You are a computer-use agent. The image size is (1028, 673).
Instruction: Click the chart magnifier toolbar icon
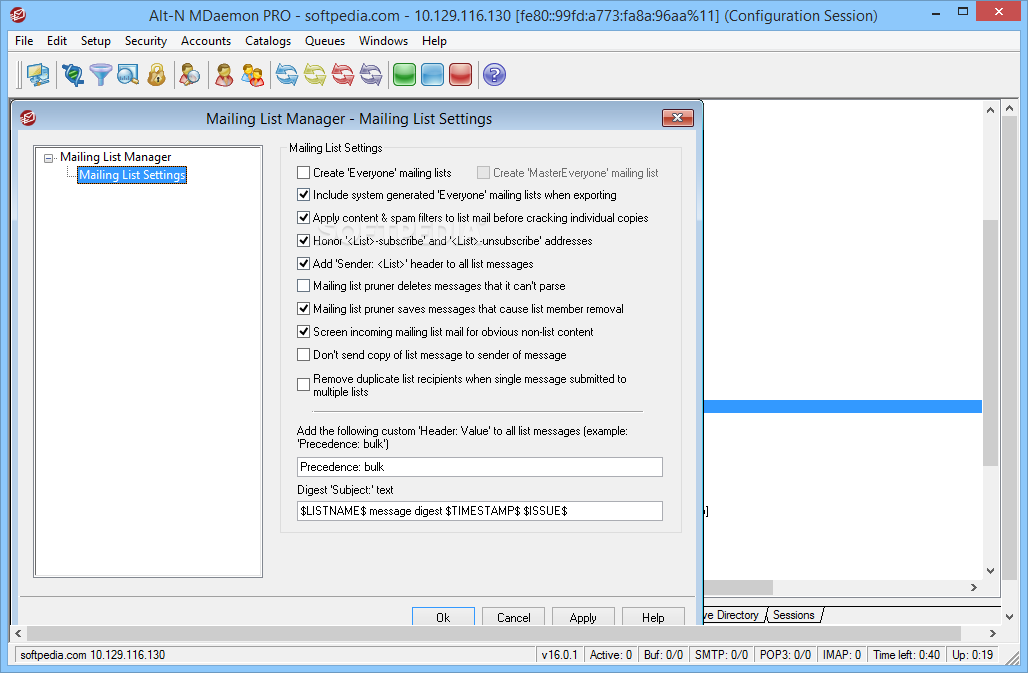tap(128, 75)
